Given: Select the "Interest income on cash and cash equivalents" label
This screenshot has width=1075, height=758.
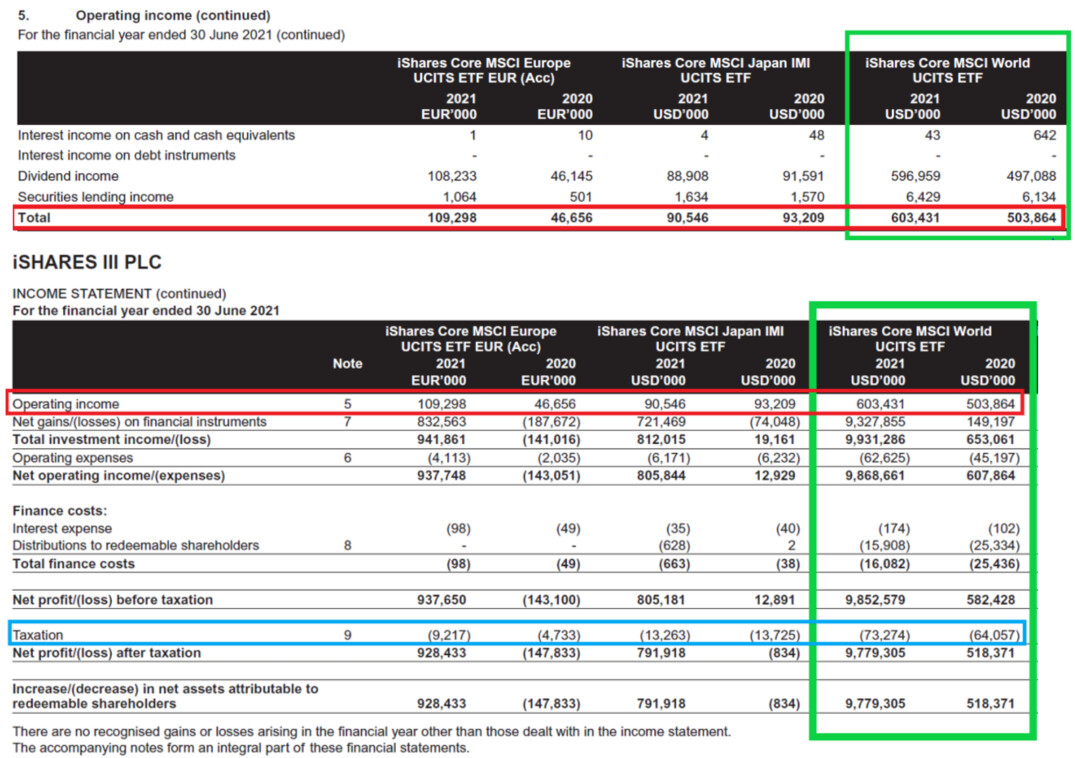Looking at the screenshot, I should (156, 135).
